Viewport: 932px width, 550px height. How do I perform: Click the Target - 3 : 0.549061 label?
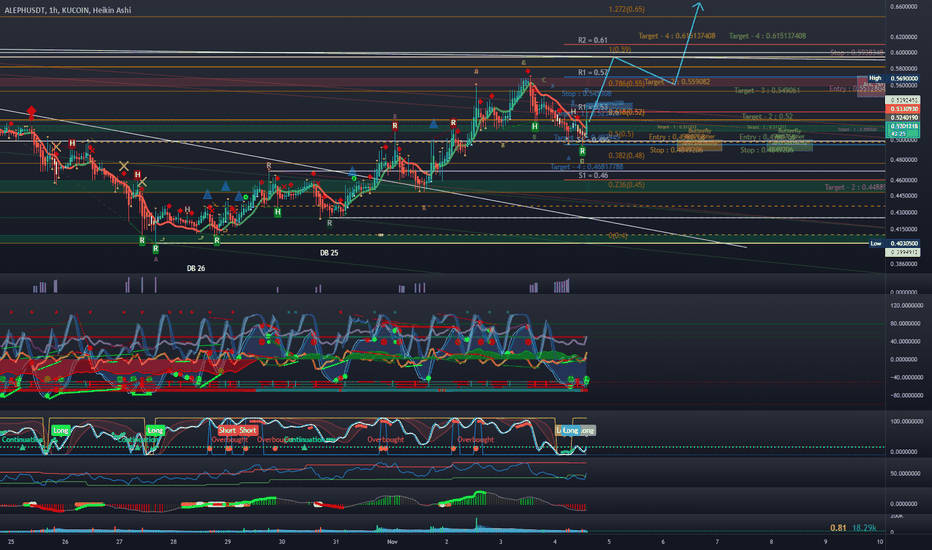[767, 91]
